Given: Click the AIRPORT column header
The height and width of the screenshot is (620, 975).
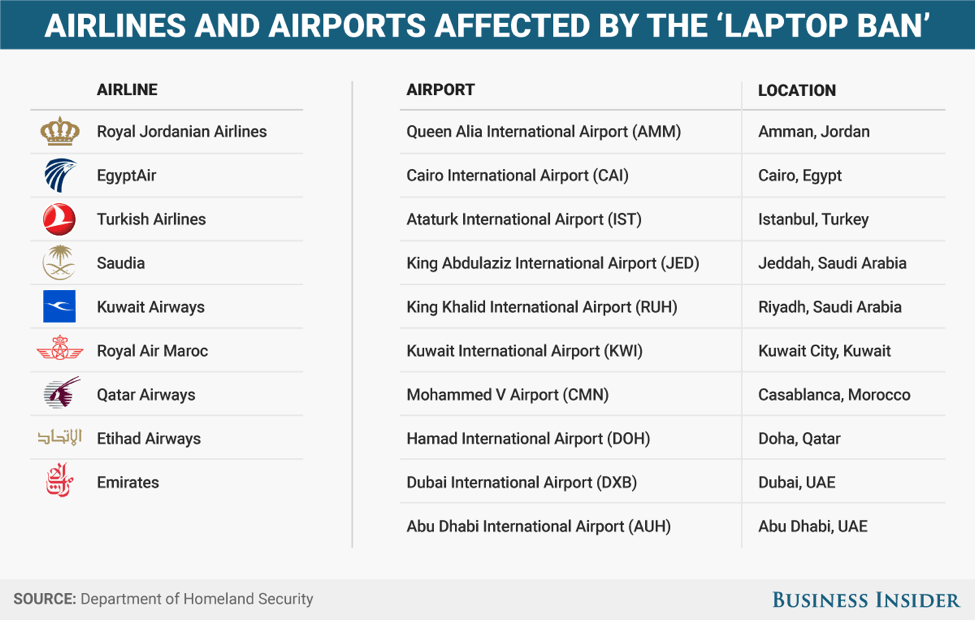Looking at the screenshot, I should click(440, 90).
